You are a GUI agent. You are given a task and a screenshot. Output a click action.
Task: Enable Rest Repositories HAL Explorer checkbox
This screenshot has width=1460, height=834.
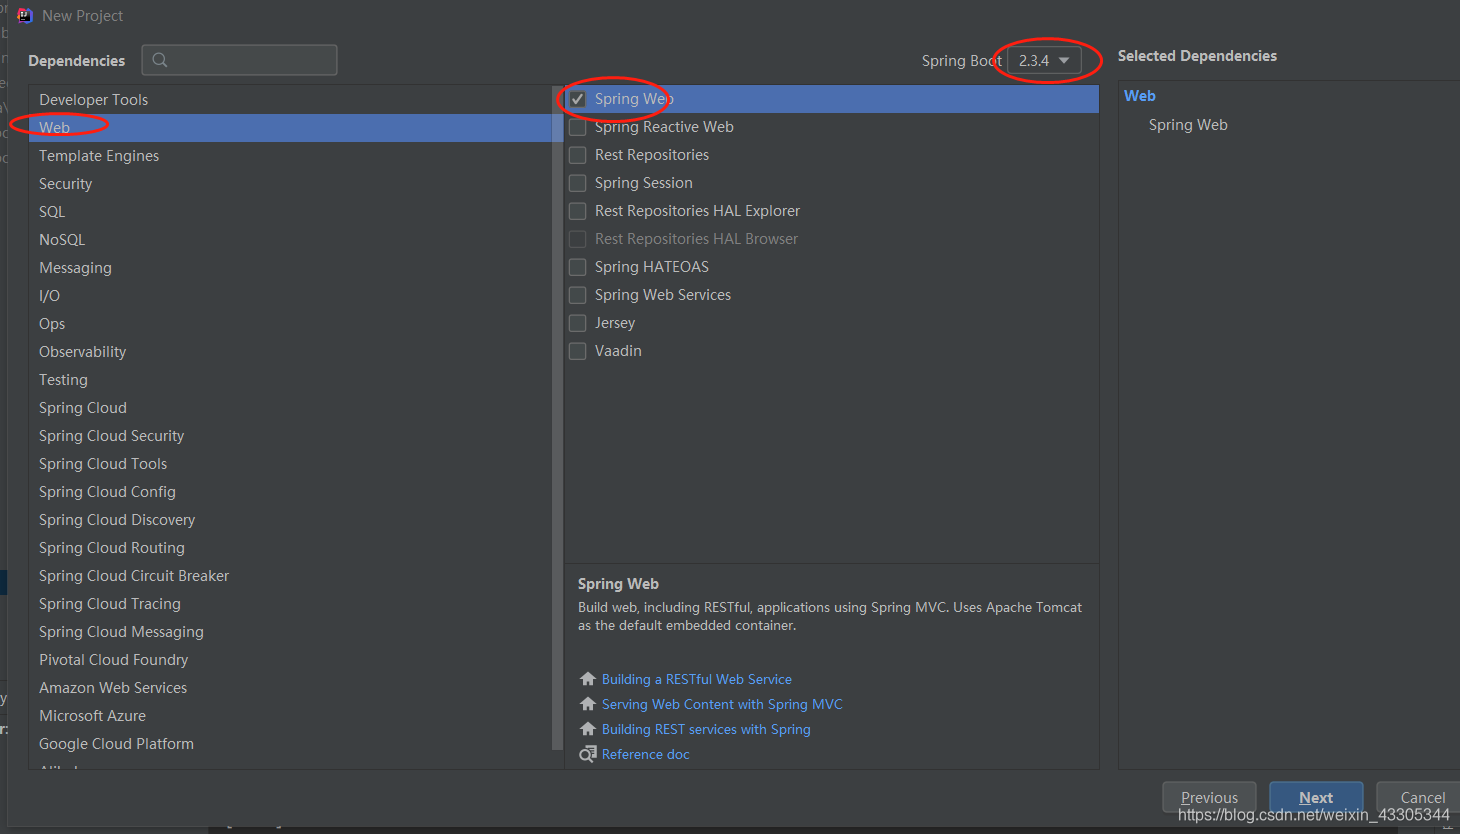point(578,211)
